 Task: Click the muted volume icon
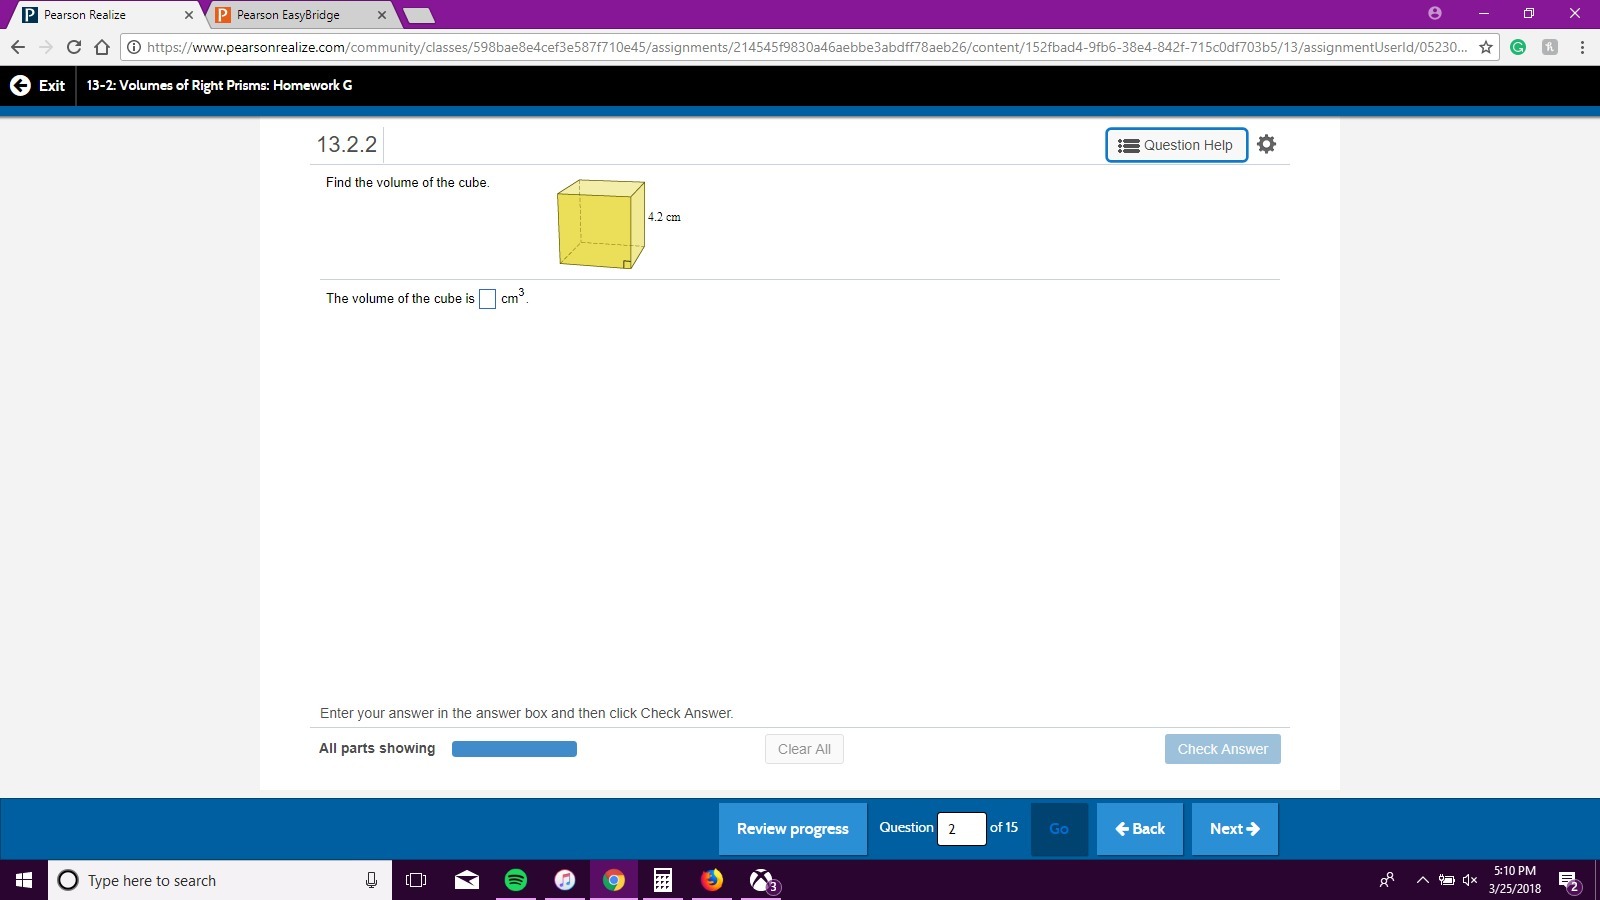point(1470,880)
